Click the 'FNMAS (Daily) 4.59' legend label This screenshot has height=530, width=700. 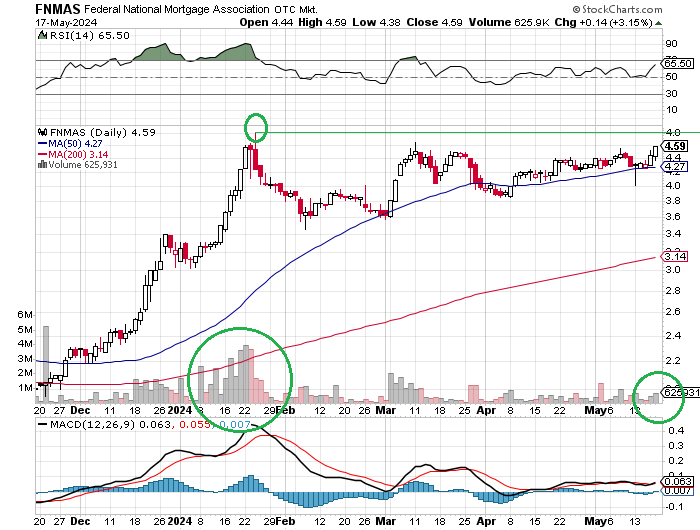103,133
